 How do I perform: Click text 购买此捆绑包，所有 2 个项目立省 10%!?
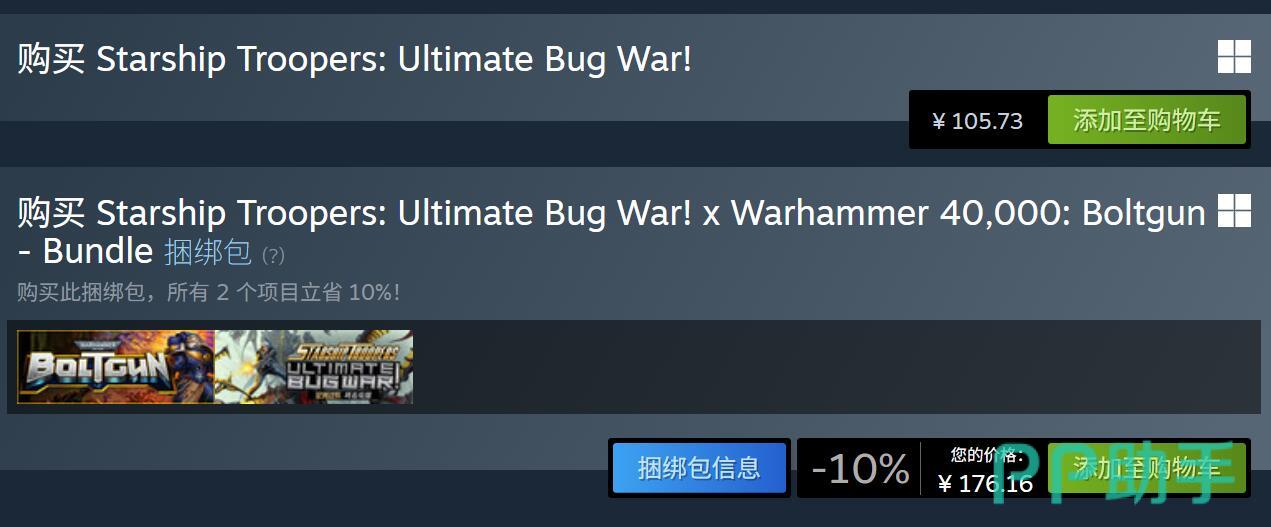208,293
